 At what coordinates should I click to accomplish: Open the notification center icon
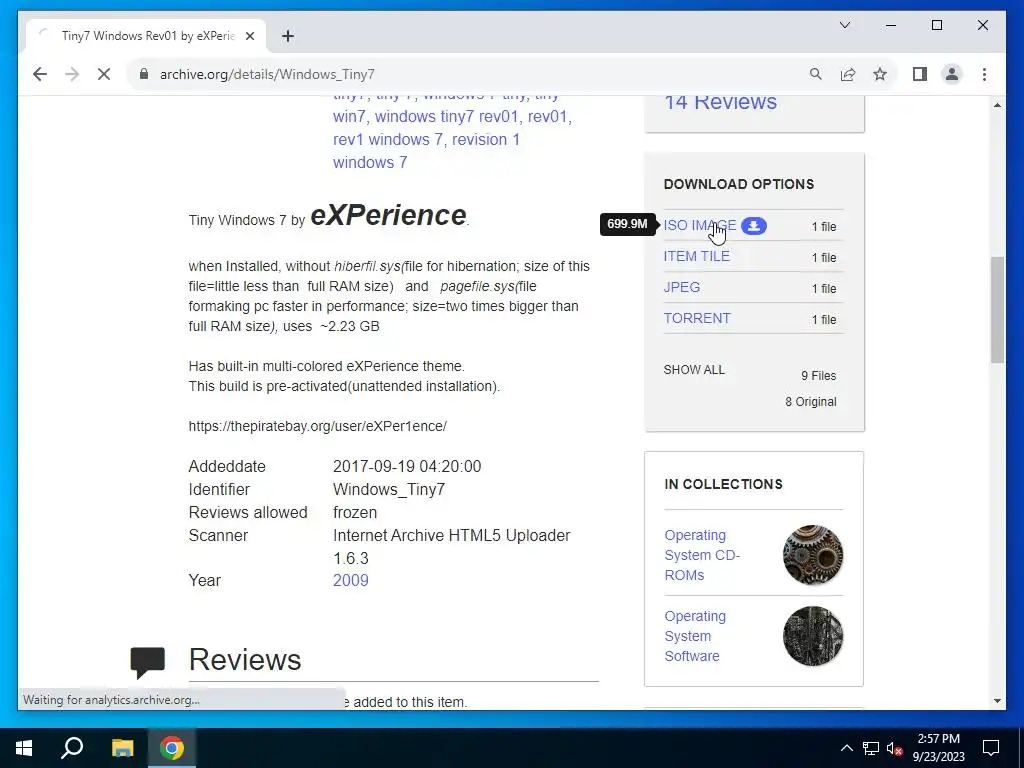tap(991, 748)
